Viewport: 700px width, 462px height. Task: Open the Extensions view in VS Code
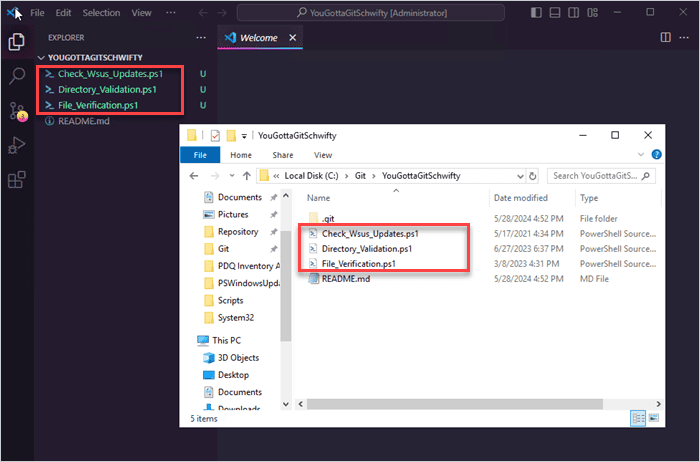pyautogui.click(x=17, y=179)
